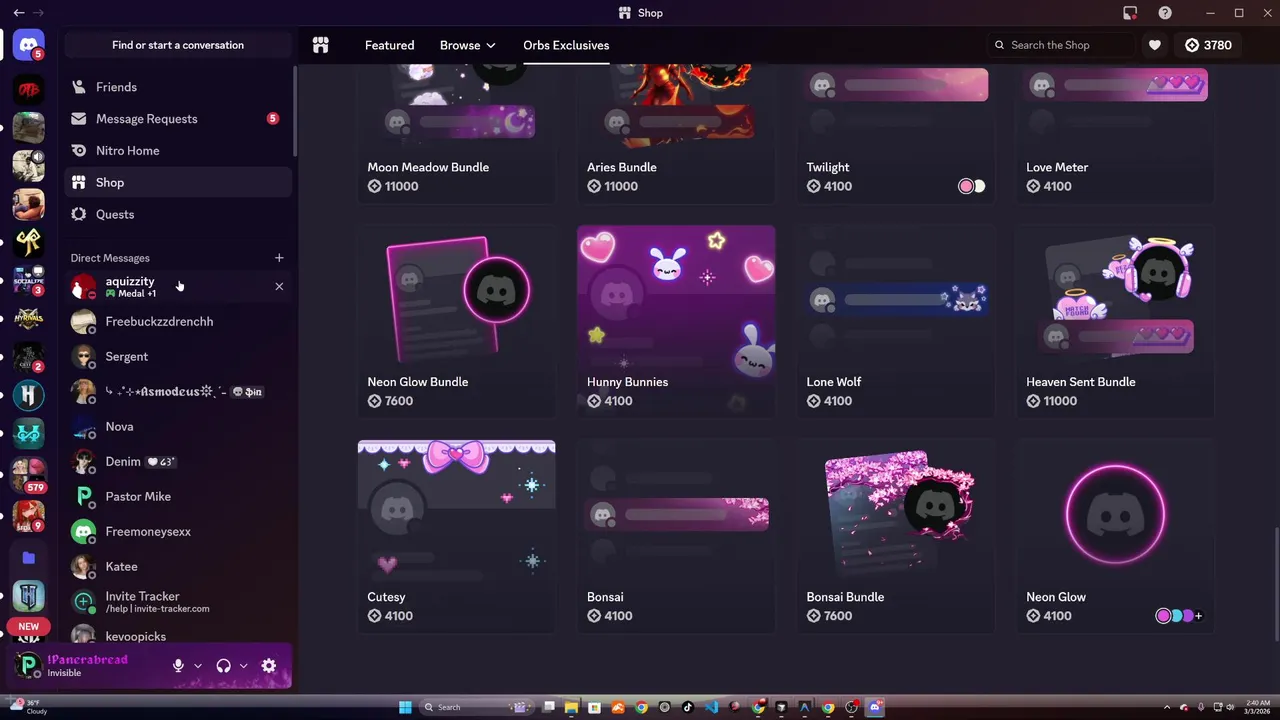Toggle the microphone mute button

click(178, 666)
